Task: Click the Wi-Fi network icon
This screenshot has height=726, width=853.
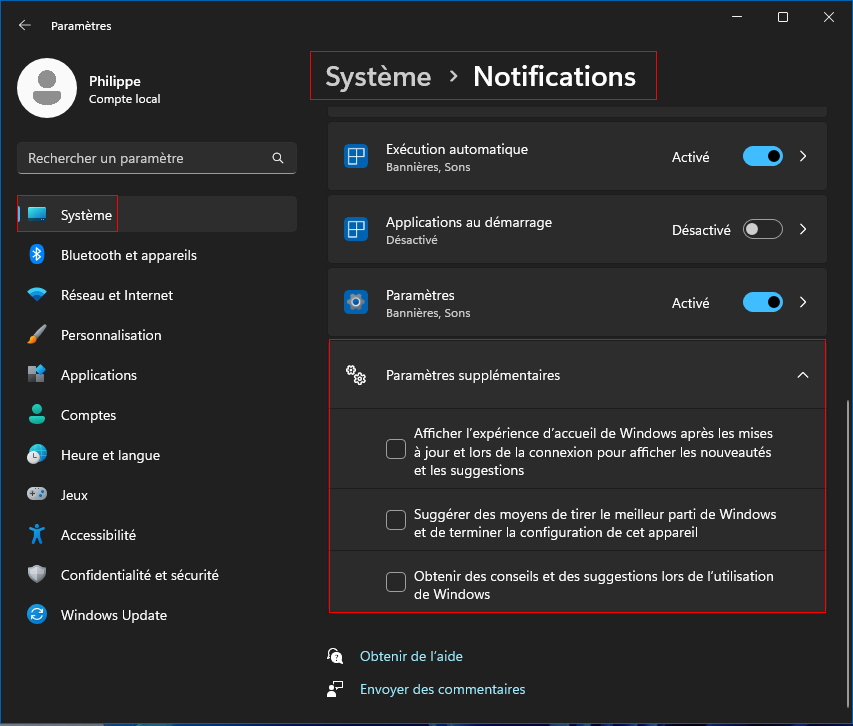Action: click(37, 295)
